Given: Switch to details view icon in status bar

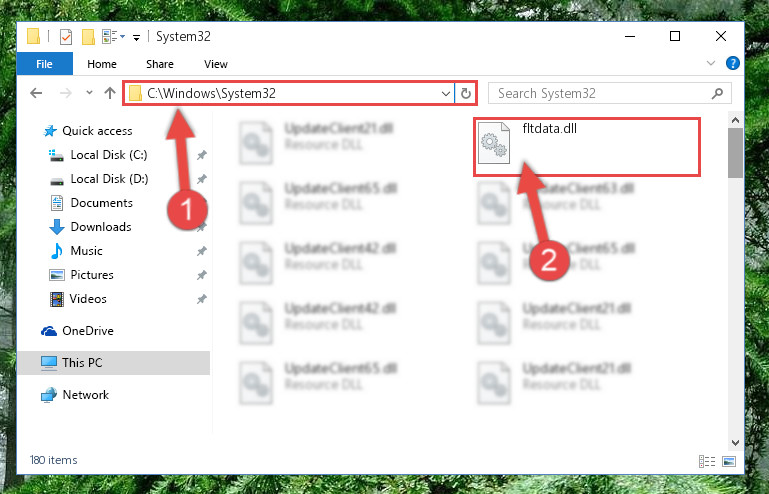Looking at the screenshot, I should coord(707,461).
